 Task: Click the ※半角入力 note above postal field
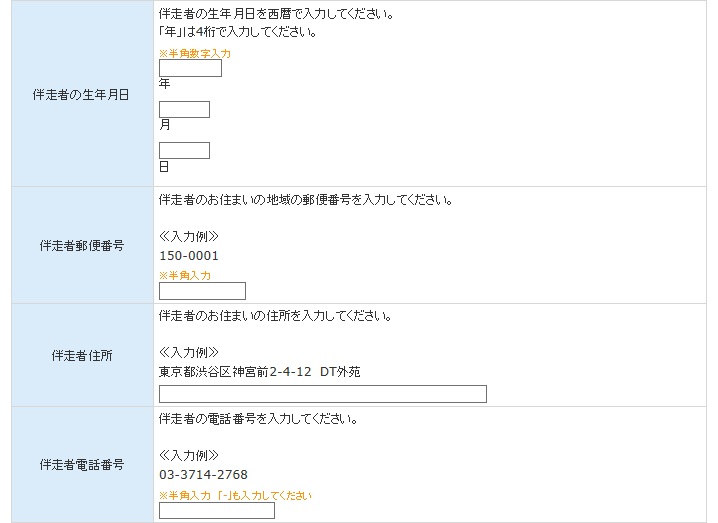coord(185,275)
